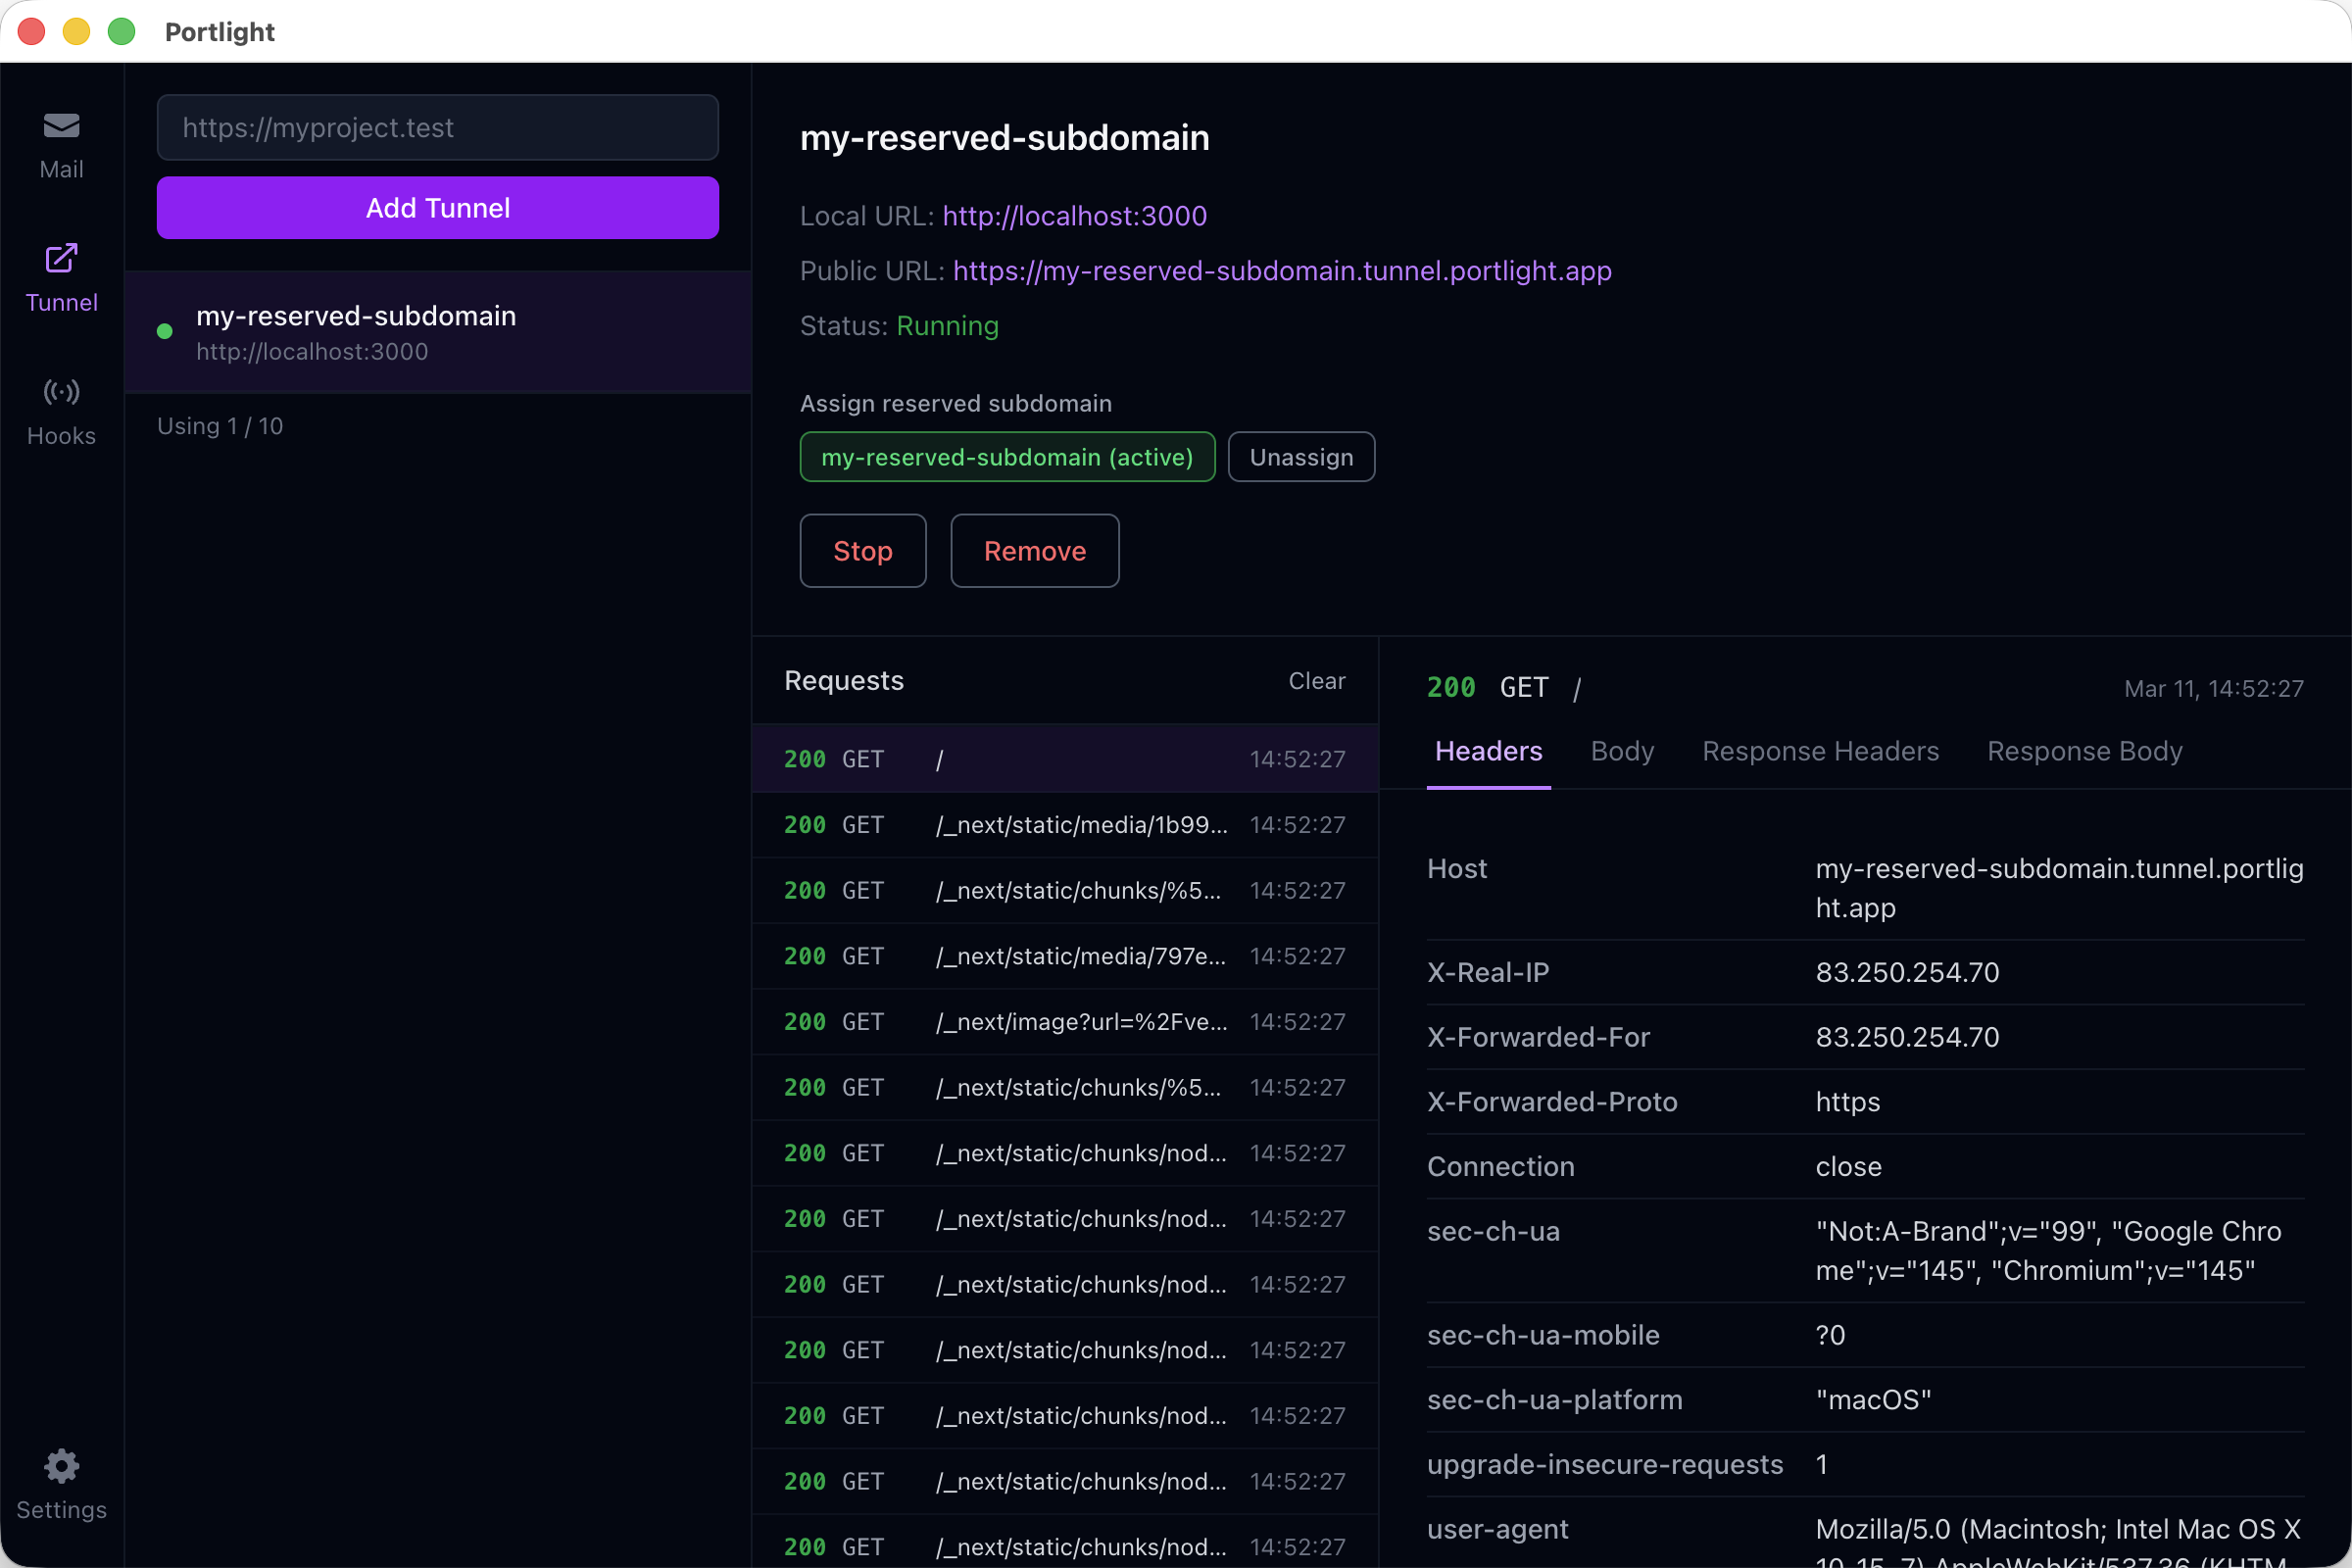Focus the https://myproject.test URL field
Viewport: 2352px width, 1568px height.
click(438, 128)
